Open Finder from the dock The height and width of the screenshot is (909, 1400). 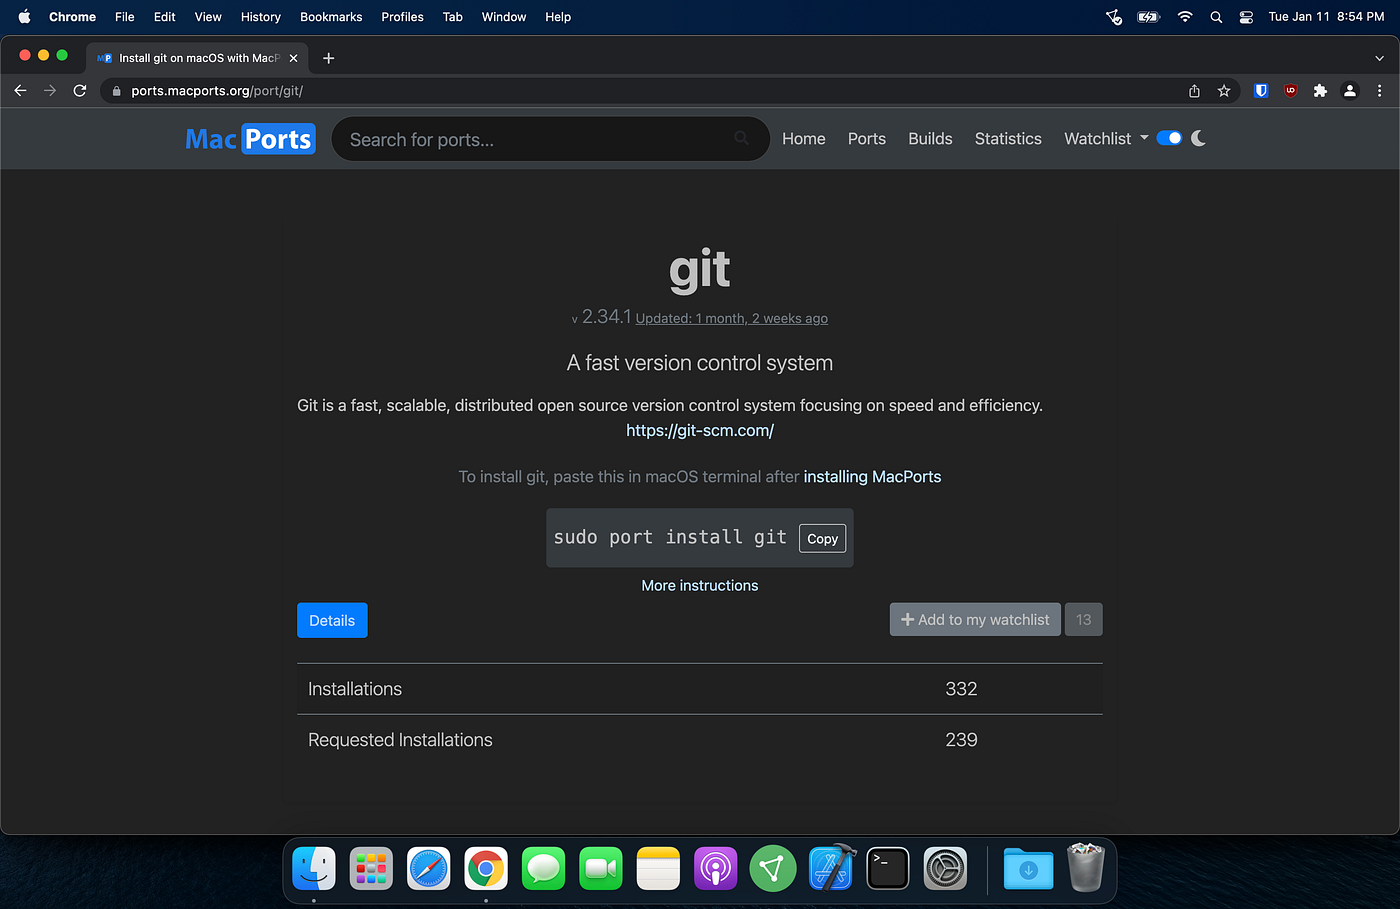coord(314,868)
